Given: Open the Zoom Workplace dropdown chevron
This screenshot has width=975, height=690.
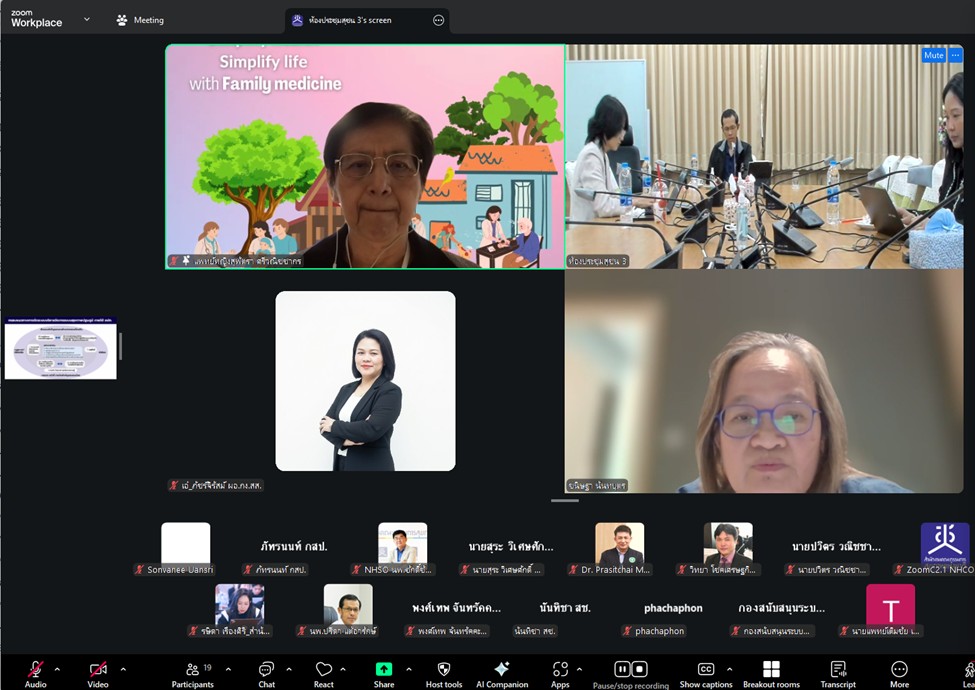Looking at the screenshot, I should 87,19.
